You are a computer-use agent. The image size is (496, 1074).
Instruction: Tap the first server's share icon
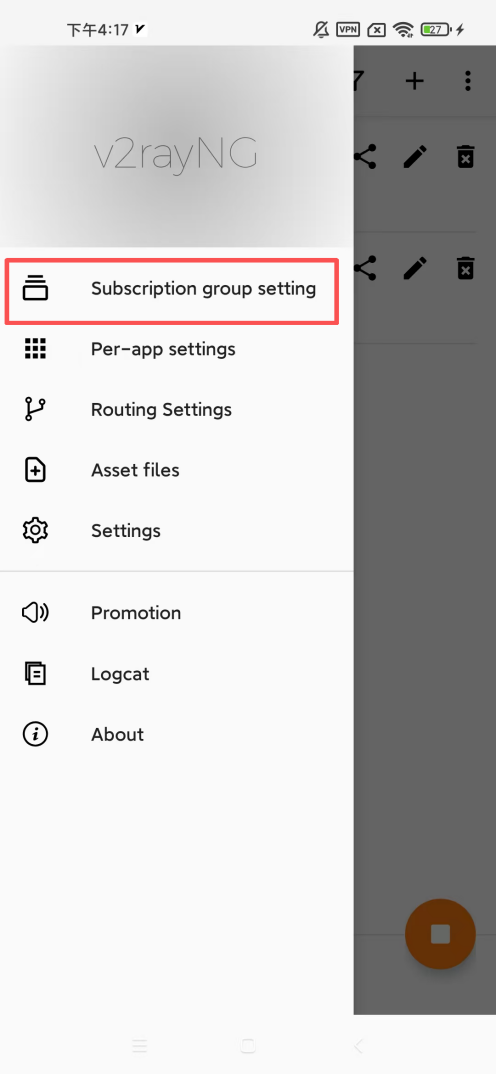[366, 157]
